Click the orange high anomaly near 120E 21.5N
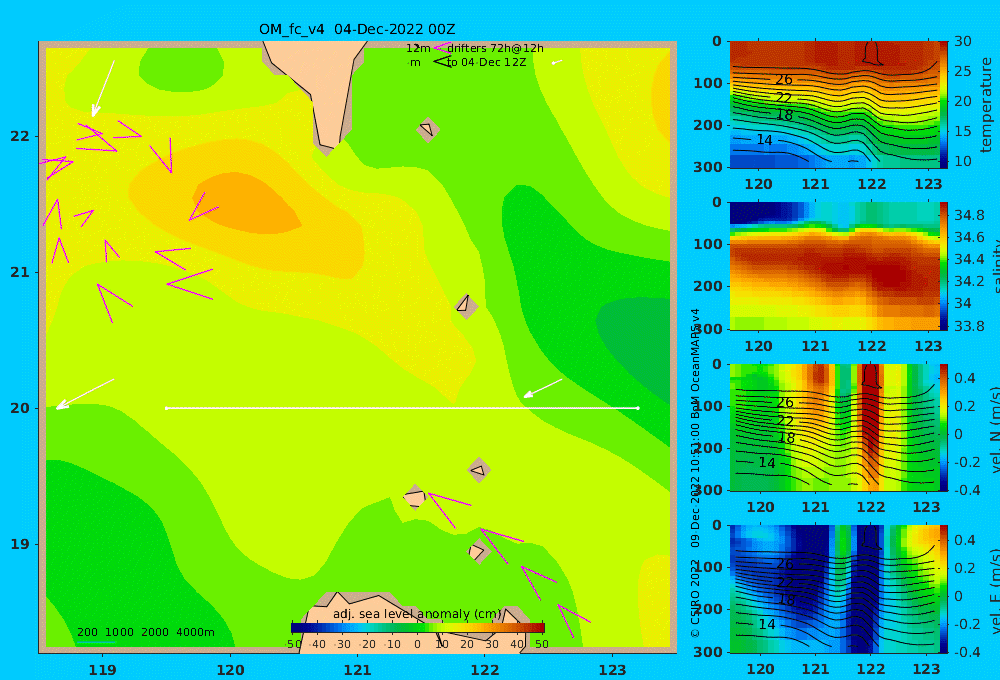Image resolution: width=1000 pixels, height=680 pixels. point(247,202)
